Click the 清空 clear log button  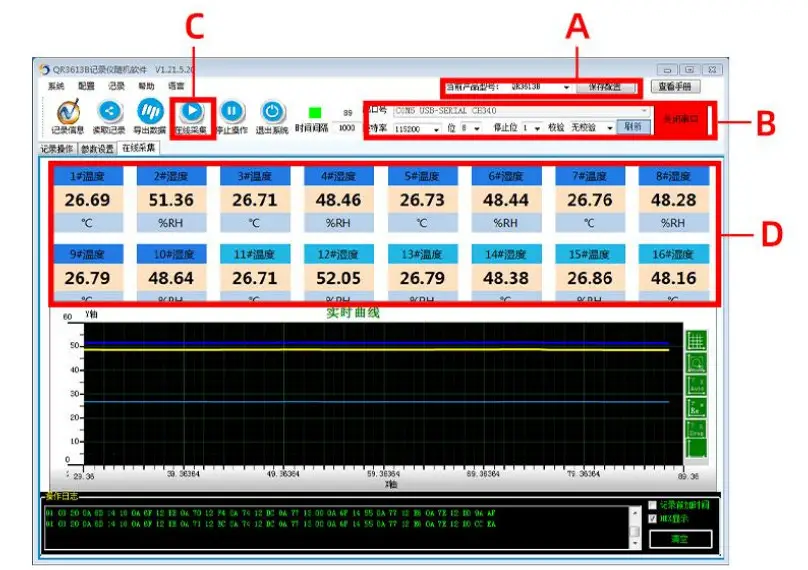point(681,539)
